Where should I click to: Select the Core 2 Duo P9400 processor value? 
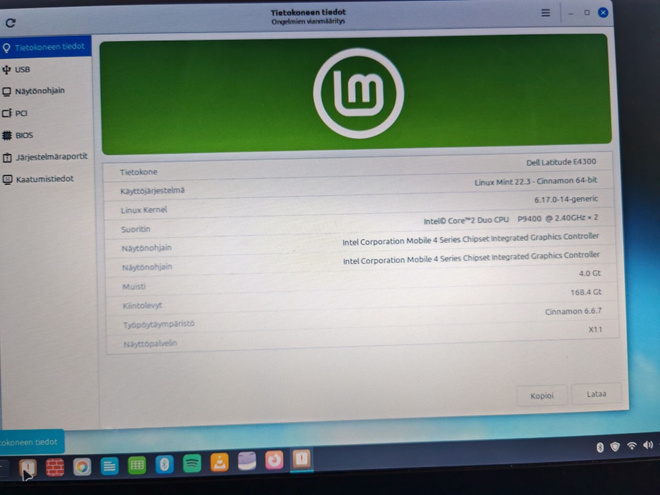[x=511, y=219]
